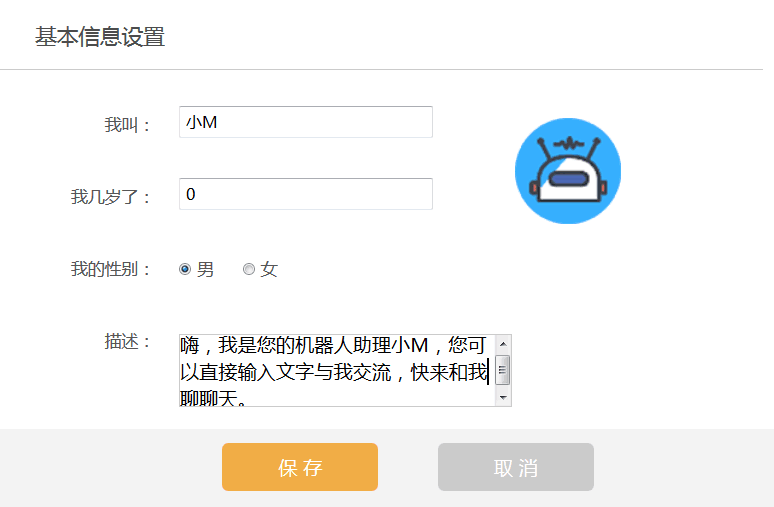Image resolution: width=774 pixels, height=507 pixels.
Task: Click the waveform symbol above robot's head
Action: (x=569, y=144)
